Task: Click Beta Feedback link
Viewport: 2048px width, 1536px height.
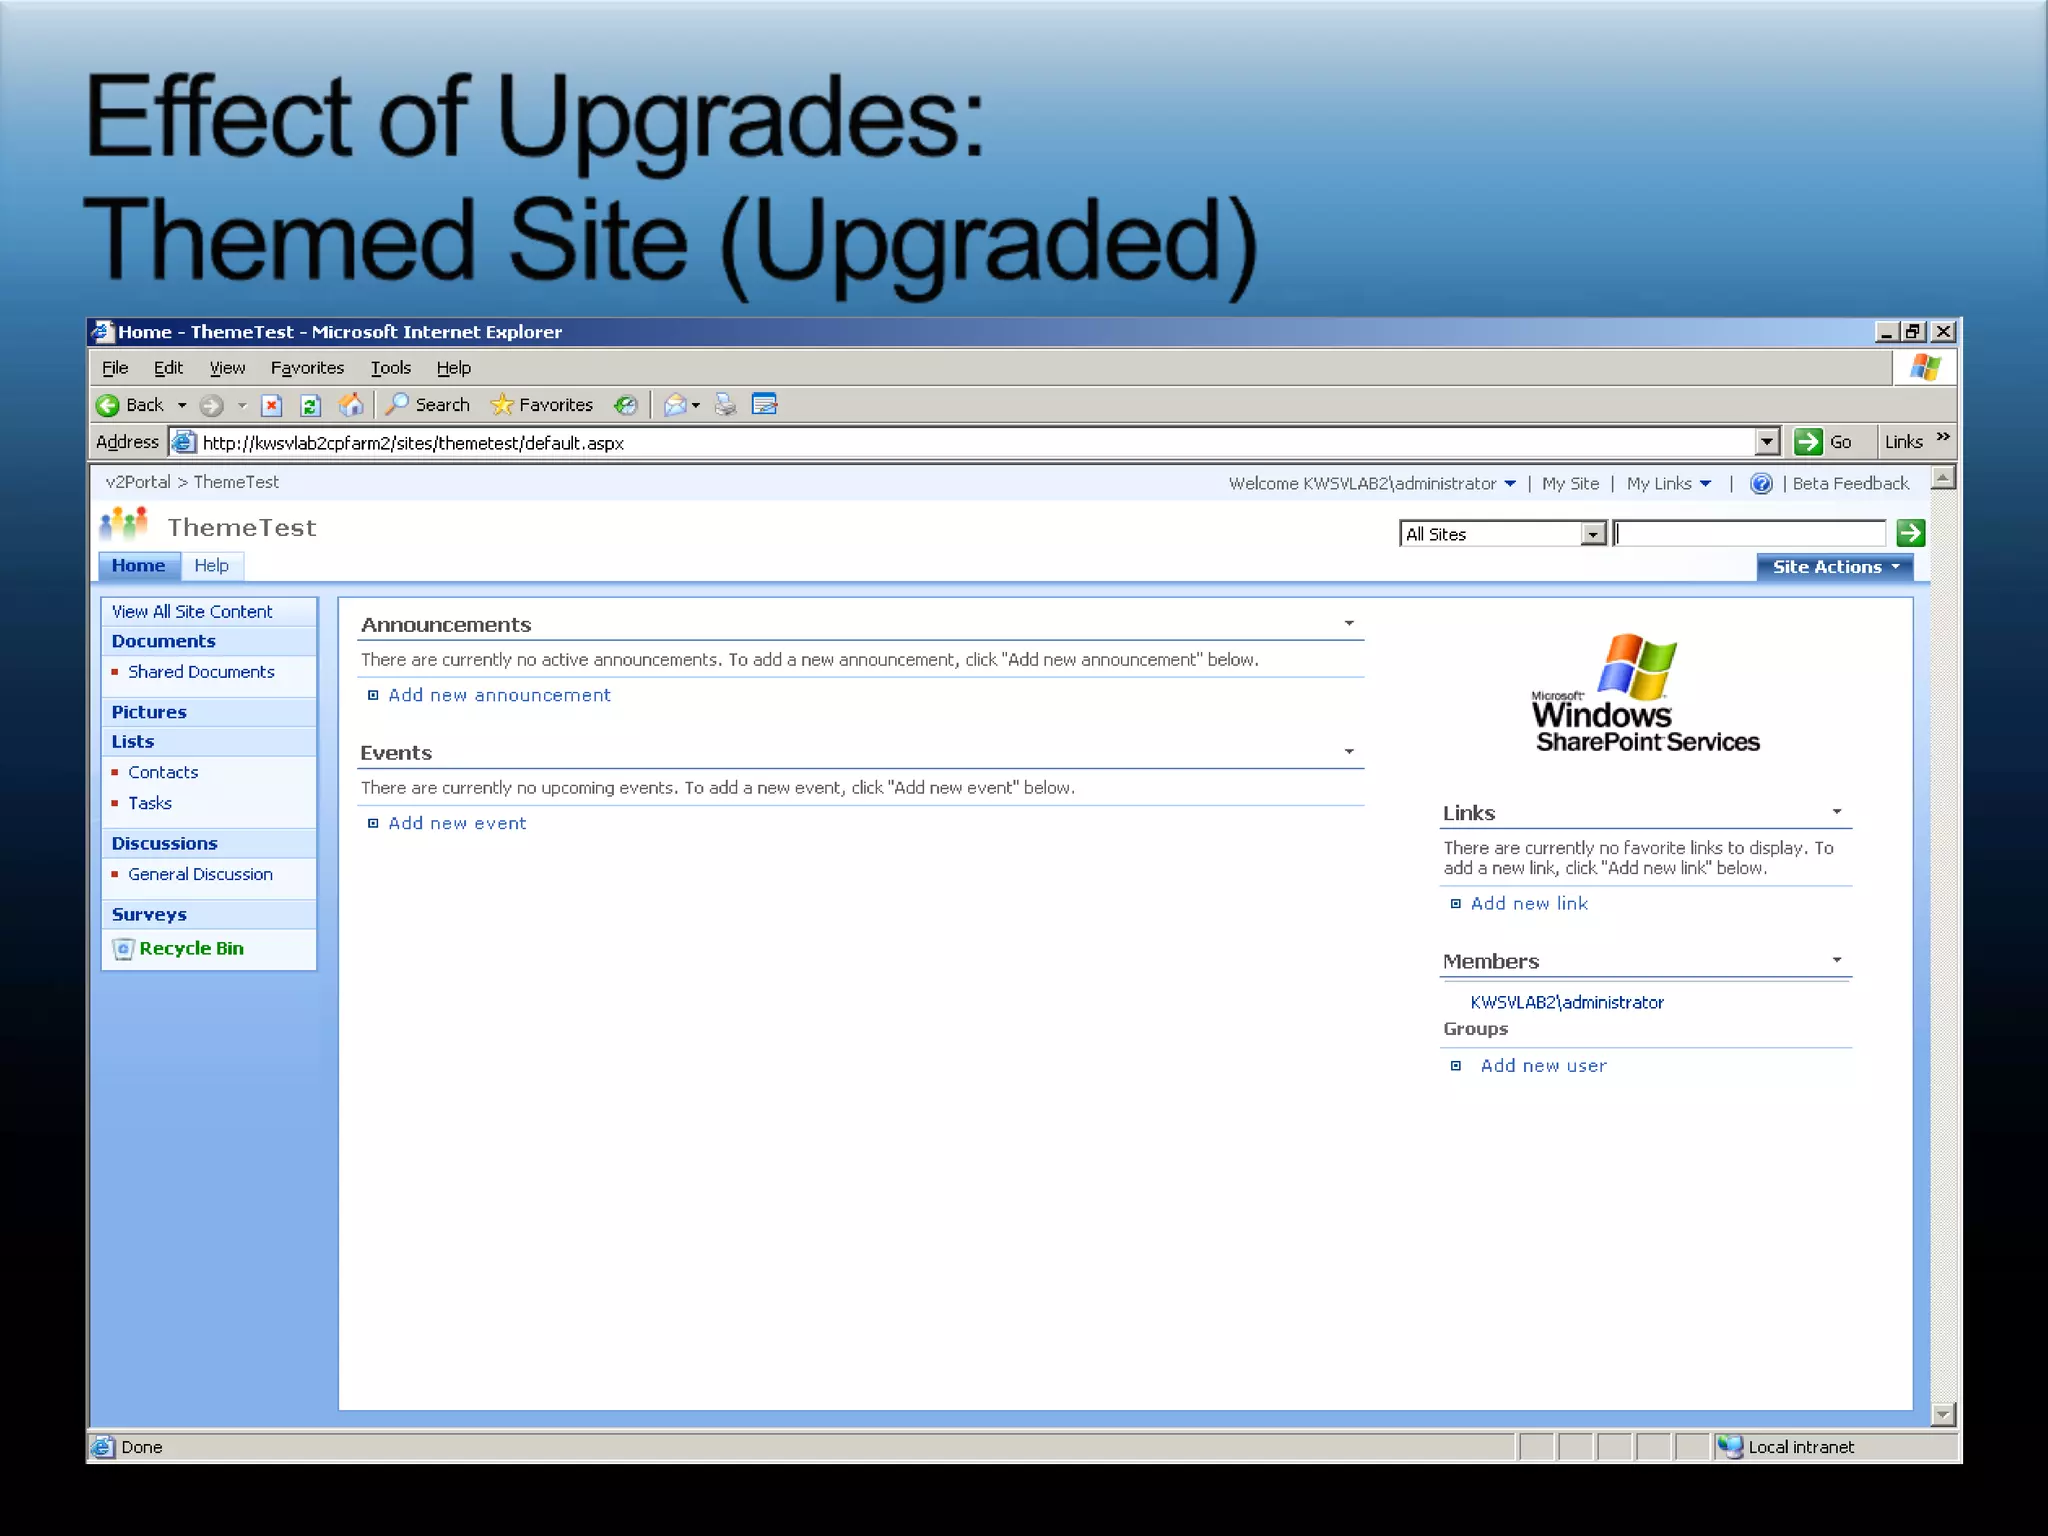Action: [x=1850, y=484]
